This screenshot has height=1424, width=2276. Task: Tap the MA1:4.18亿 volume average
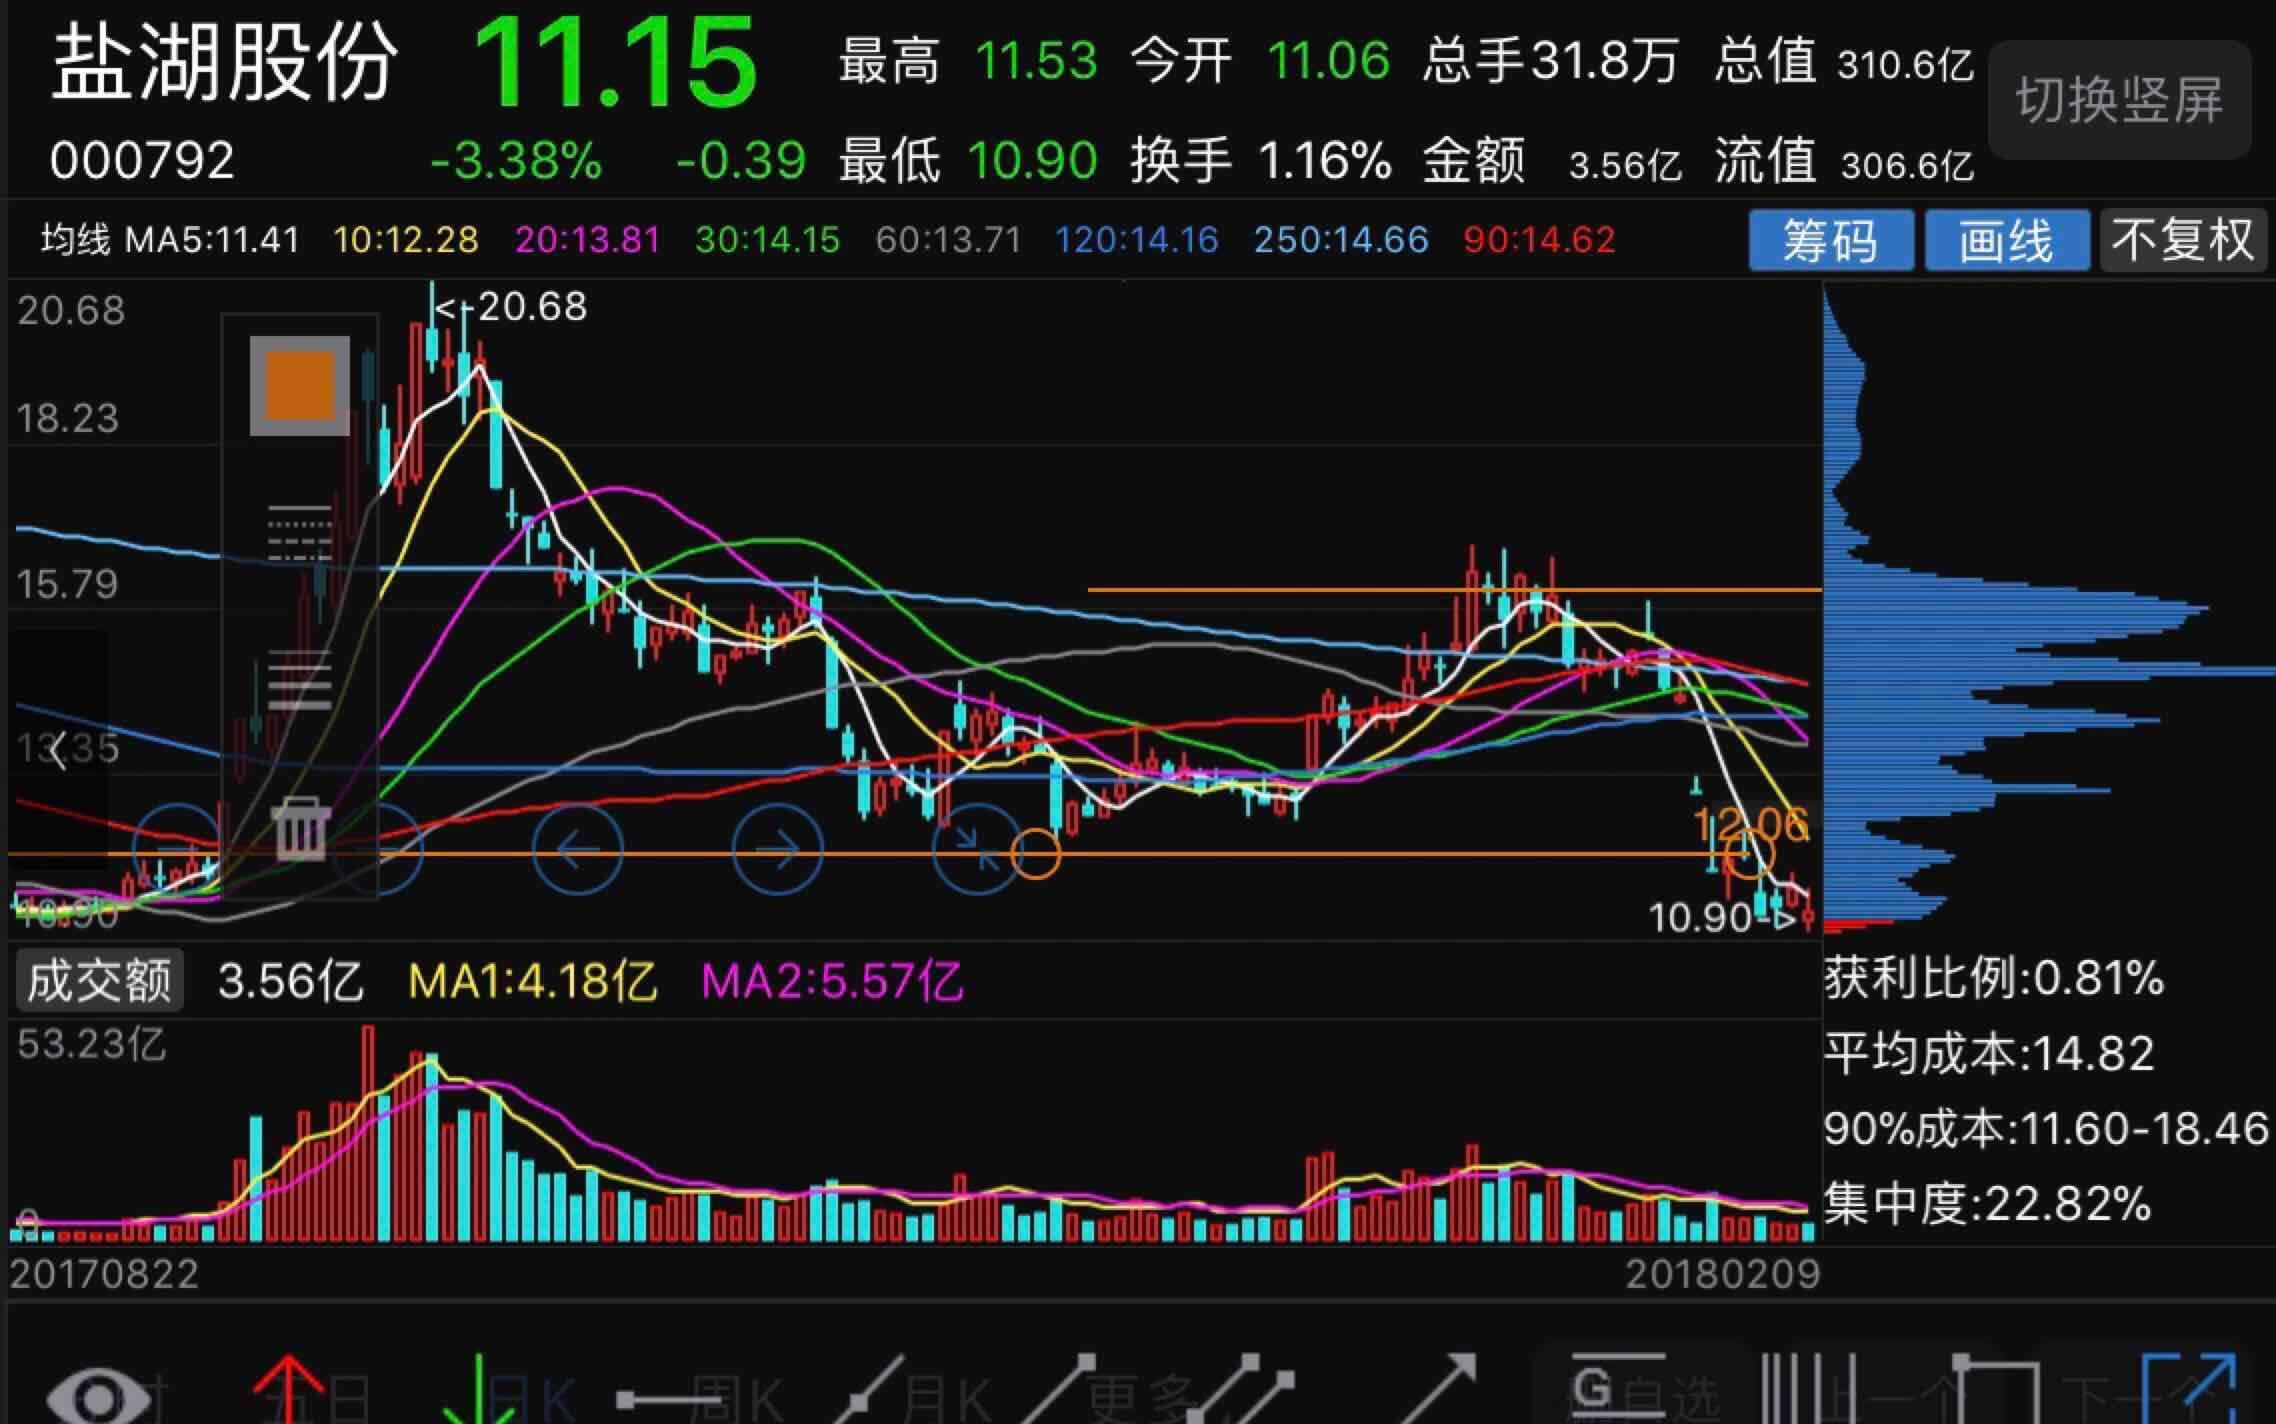click(532, 981)
